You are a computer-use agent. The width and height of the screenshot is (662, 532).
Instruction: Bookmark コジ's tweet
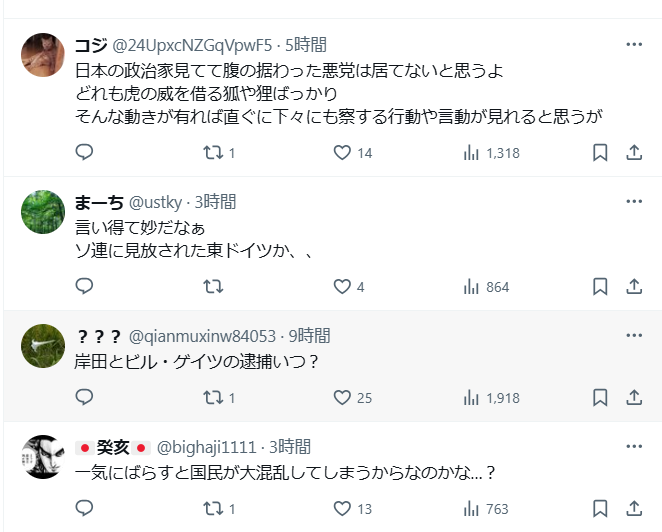pos(600,153)
